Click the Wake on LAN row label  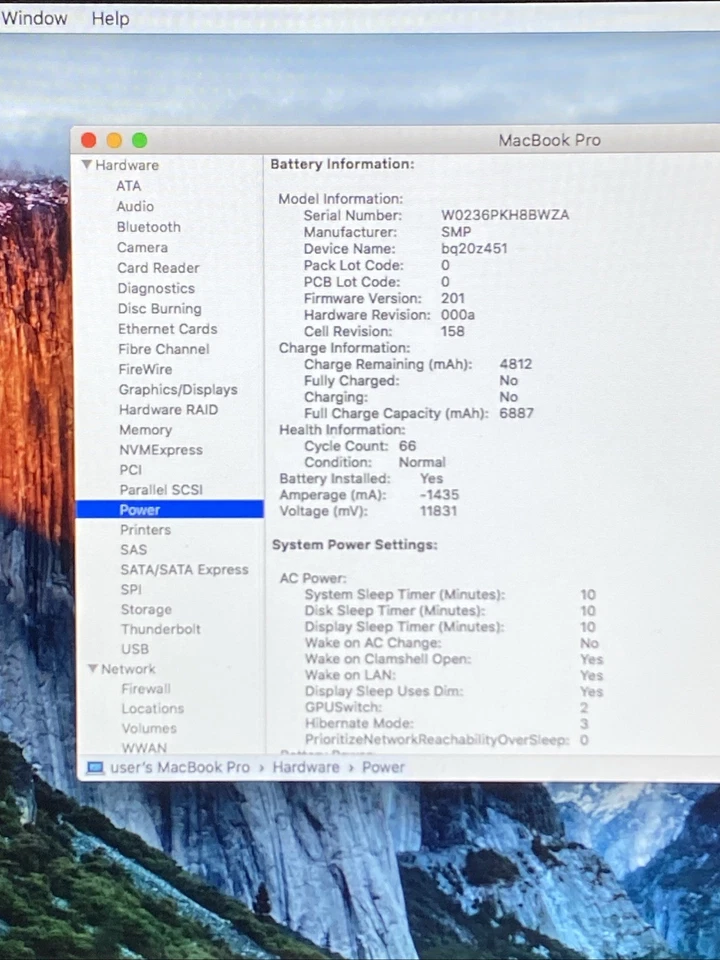[350, 675]
